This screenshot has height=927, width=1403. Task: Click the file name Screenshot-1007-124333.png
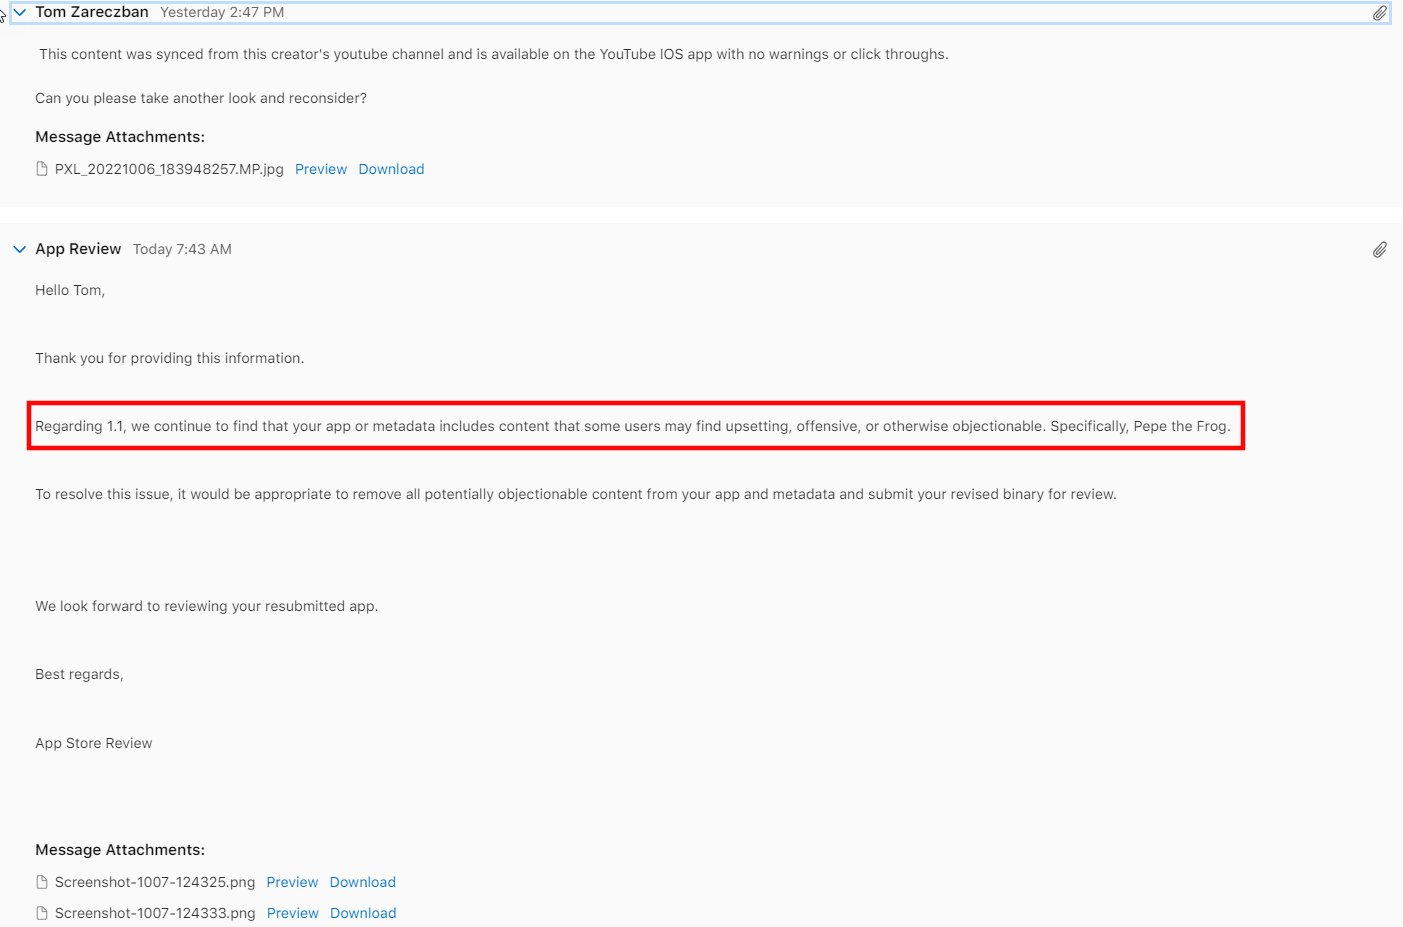tap(155, 913)
